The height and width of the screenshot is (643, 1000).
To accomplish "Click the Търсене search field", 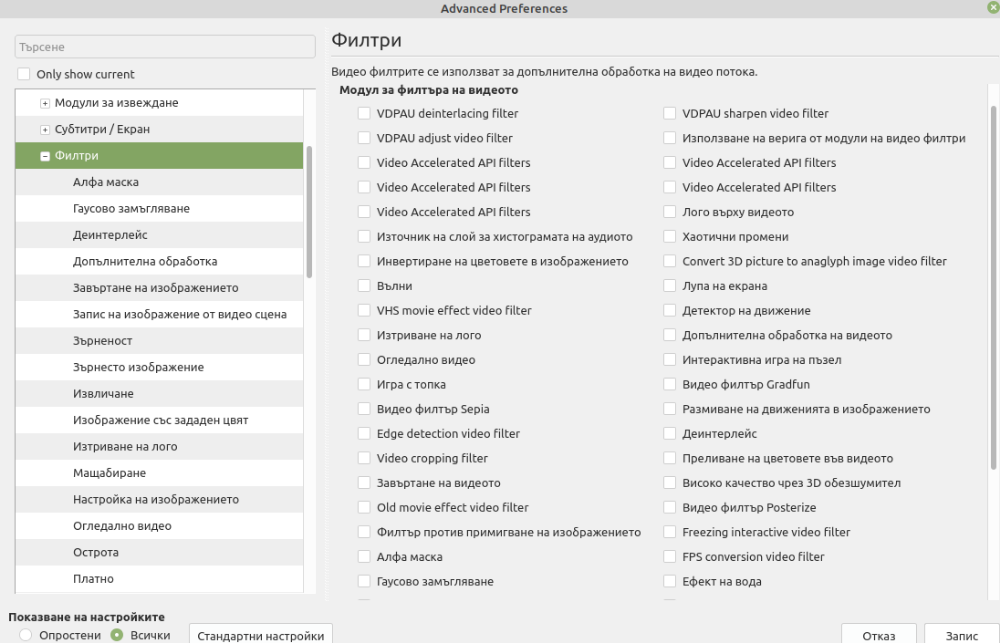I will (x=165, y=47).
